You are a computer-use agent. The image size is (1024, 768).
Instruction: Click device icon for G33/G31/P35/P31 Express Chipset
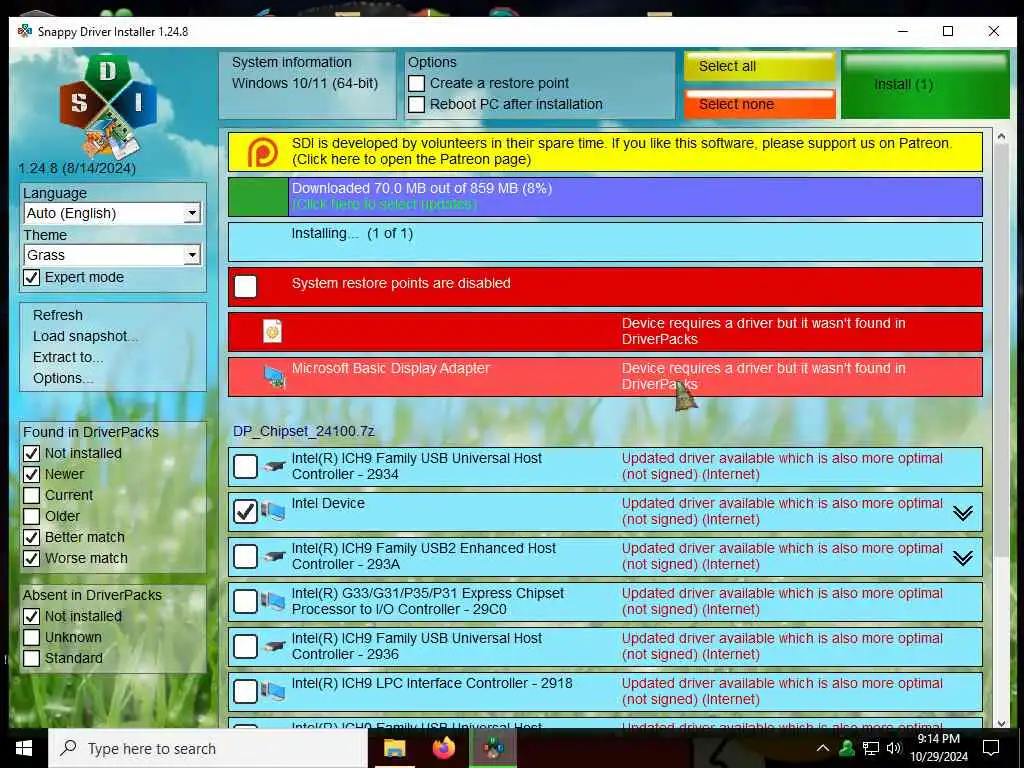pos(273,601)
